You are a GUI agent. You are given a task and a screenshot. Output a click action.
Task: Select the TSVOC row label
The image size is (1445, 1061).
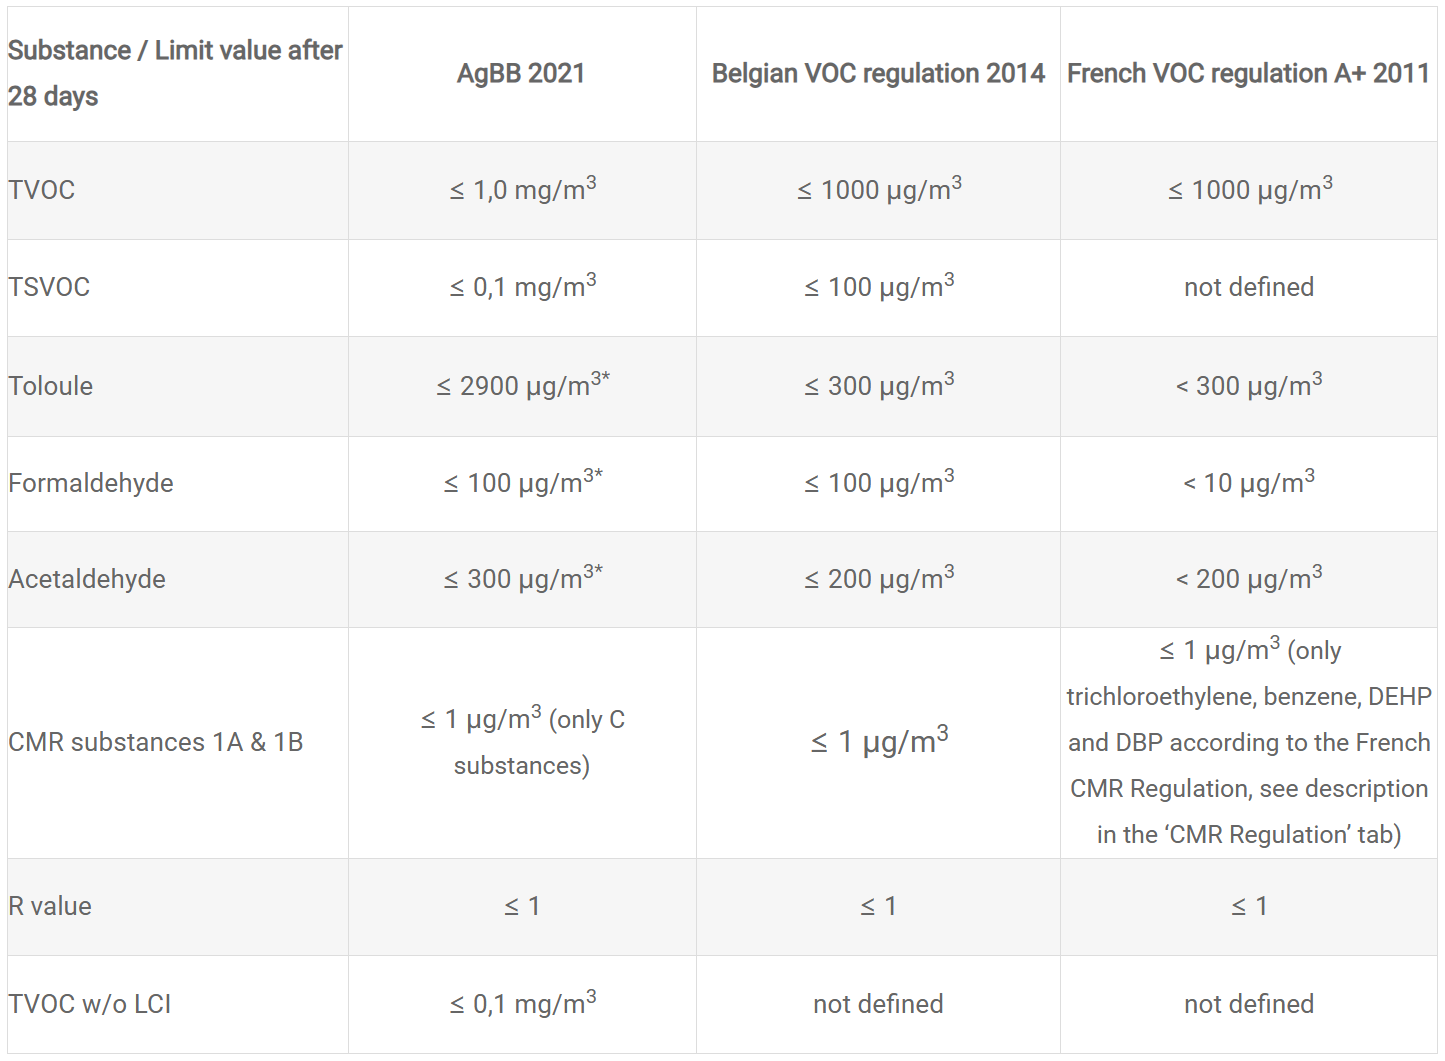49,287
